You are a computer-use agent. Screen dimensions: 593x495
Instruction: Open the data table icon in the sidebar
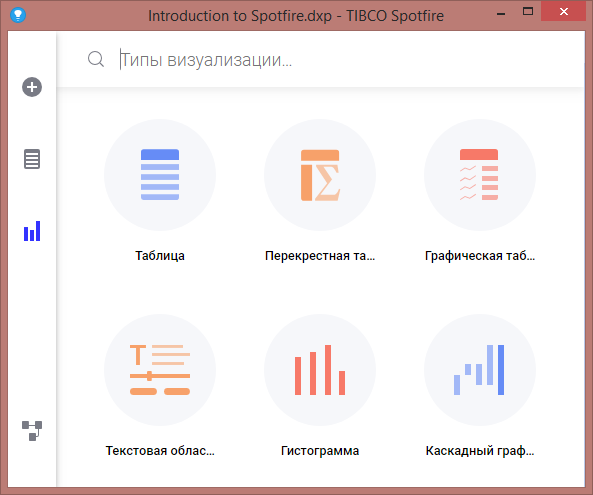(x=32, y=159)
